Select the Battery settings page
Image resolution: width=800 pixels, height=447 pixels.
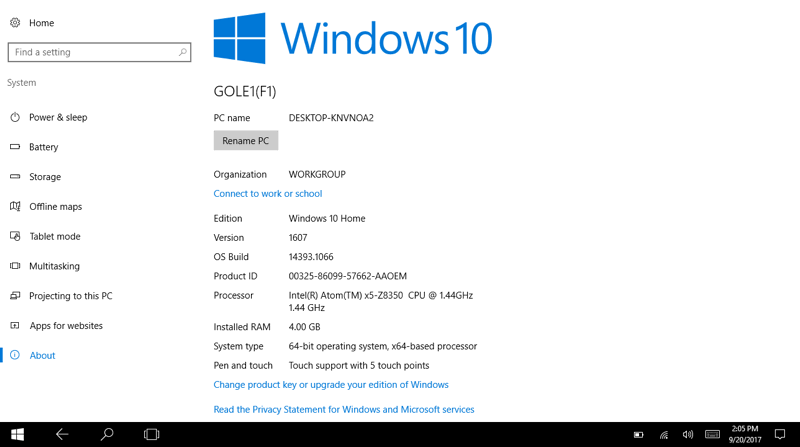[x=43, y=147]
